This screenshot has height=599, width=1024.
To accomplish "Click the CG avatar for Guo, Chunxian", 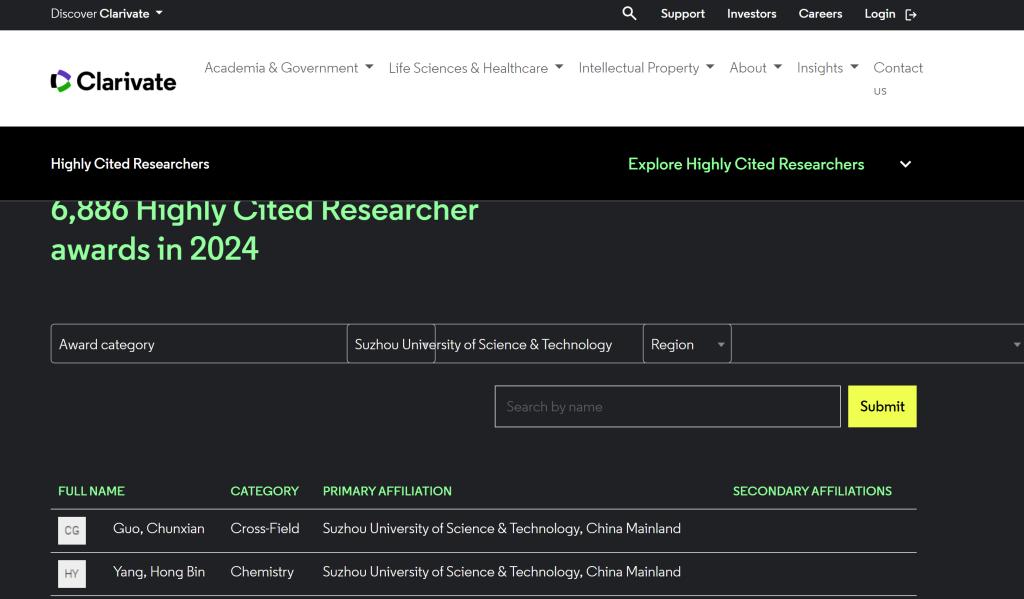I will pyautogui.click(x=72, y=530).
